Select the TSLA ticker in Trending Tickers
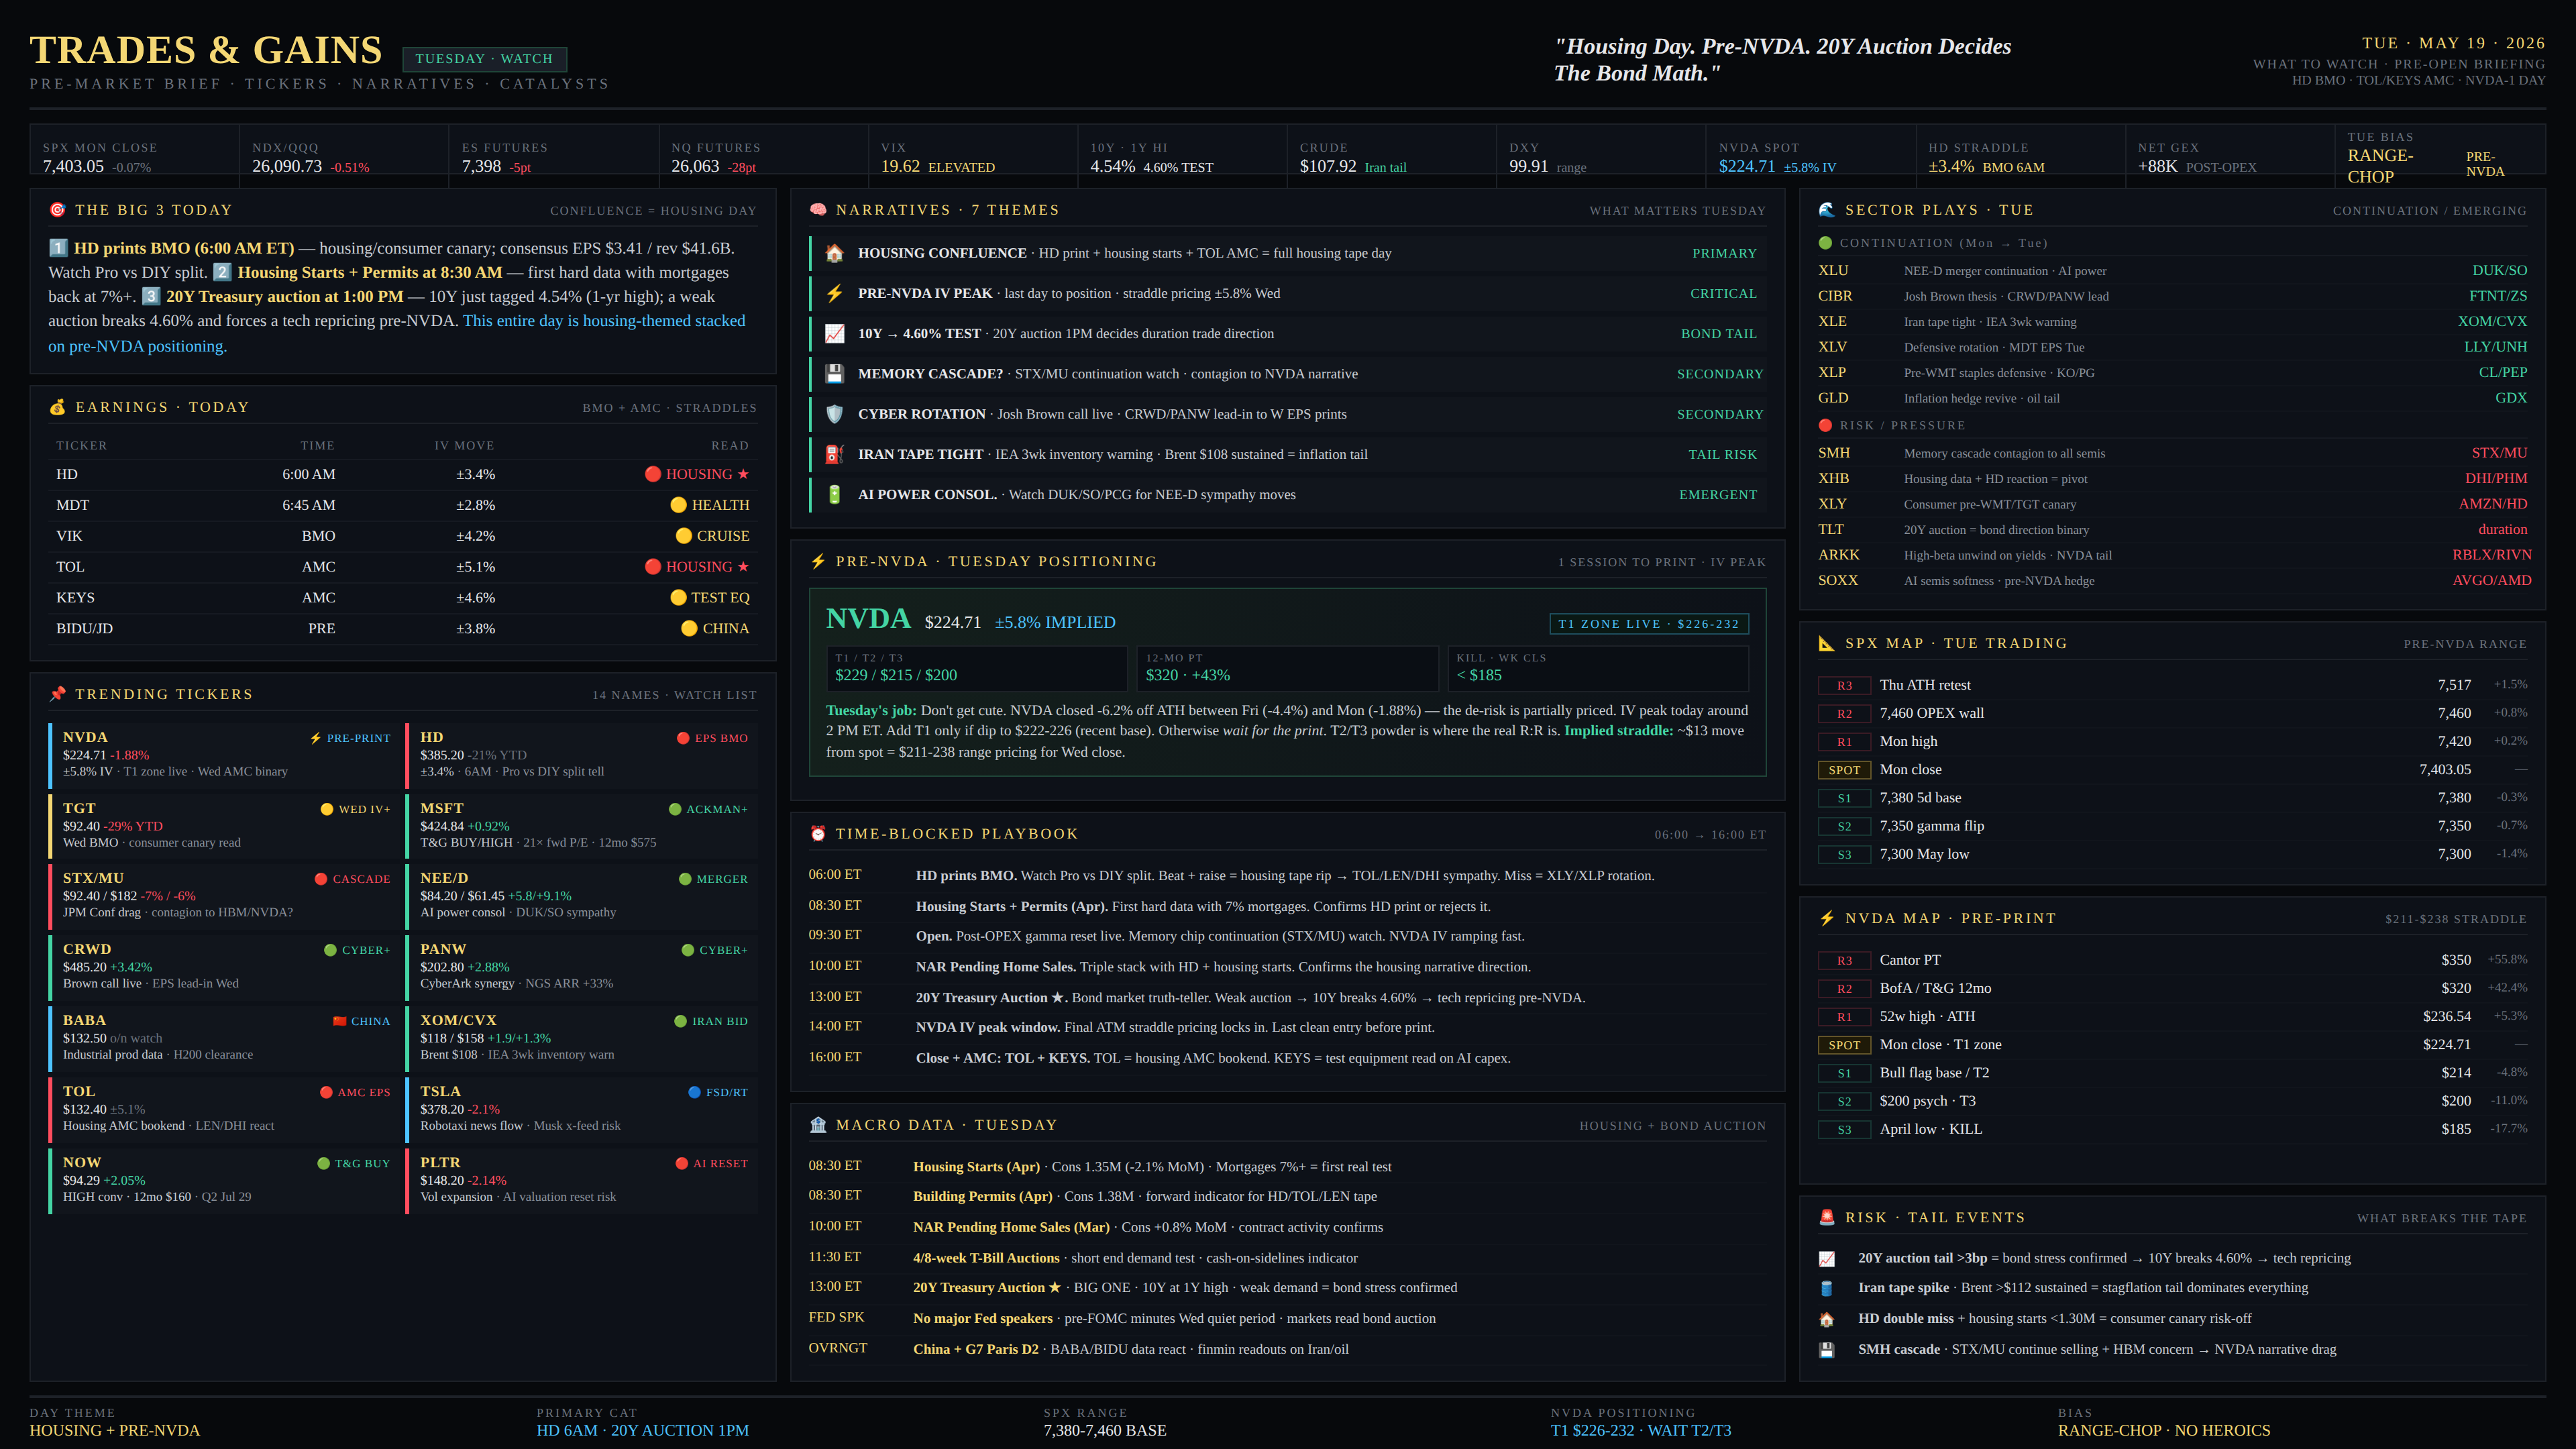The width and height of the screenshot is (2576, 1449). (440, 1091)
